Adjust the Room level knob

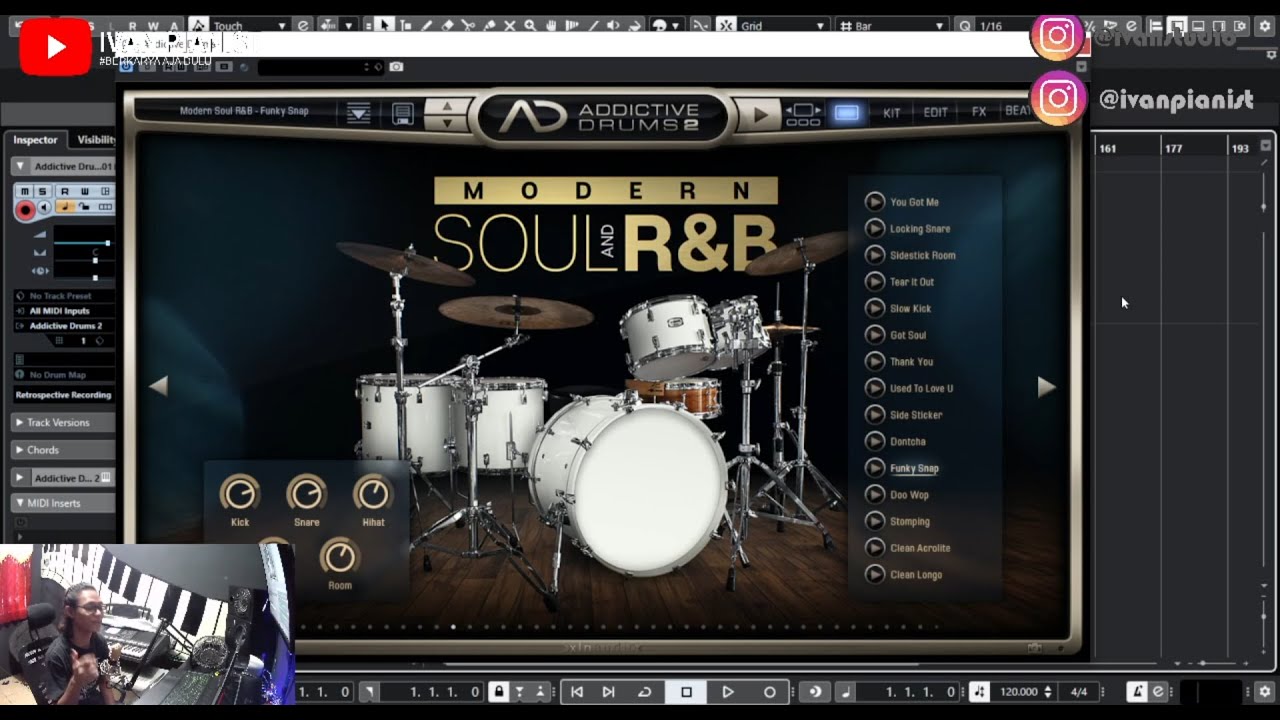pos(339,557)
